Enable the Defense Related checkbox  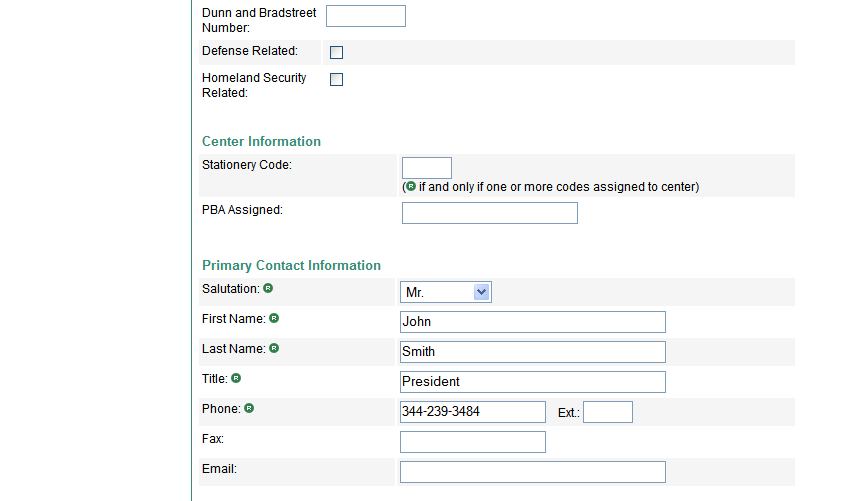337,53
